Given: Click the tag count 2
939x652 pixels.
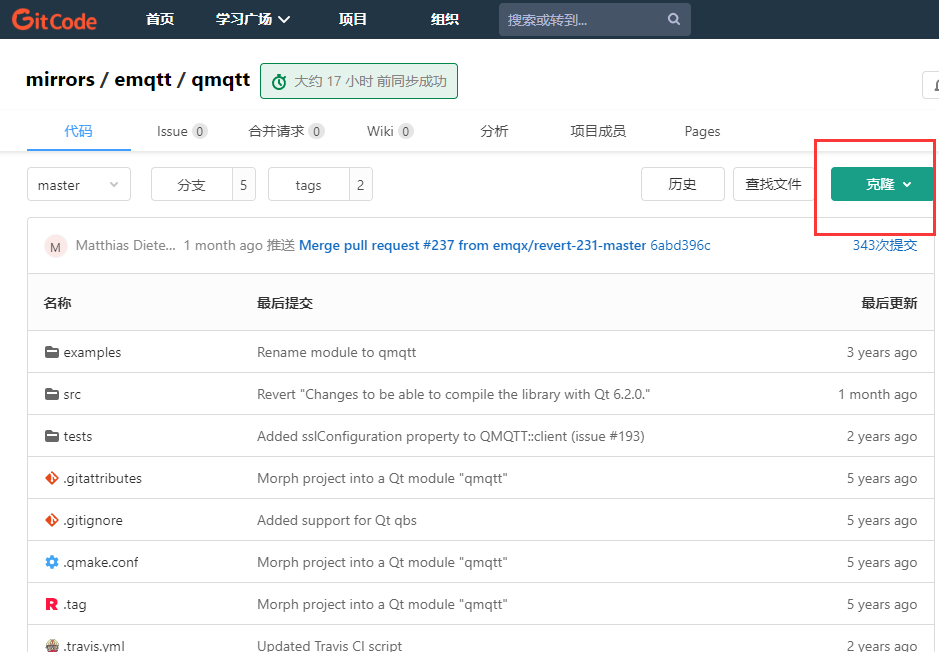Looking at the screenshot, I should coord(361,184).
